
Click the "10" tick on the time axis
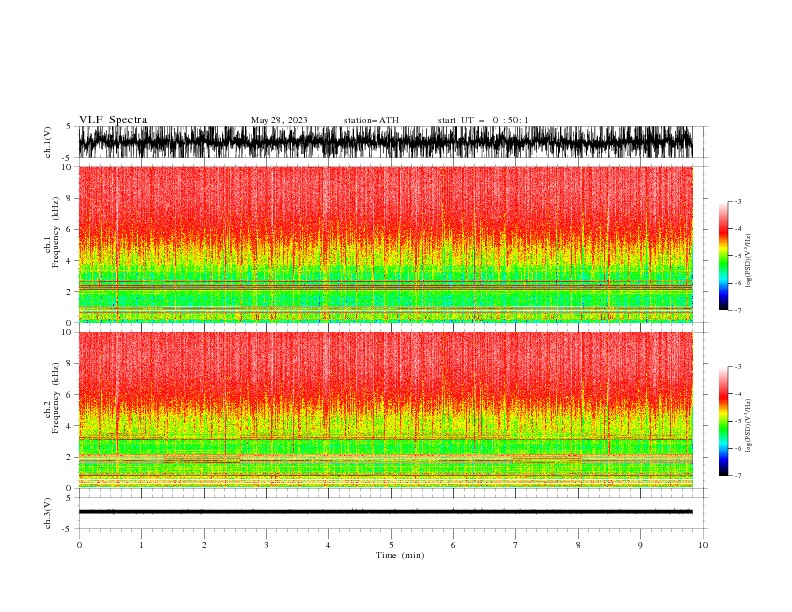pos(703,545)
